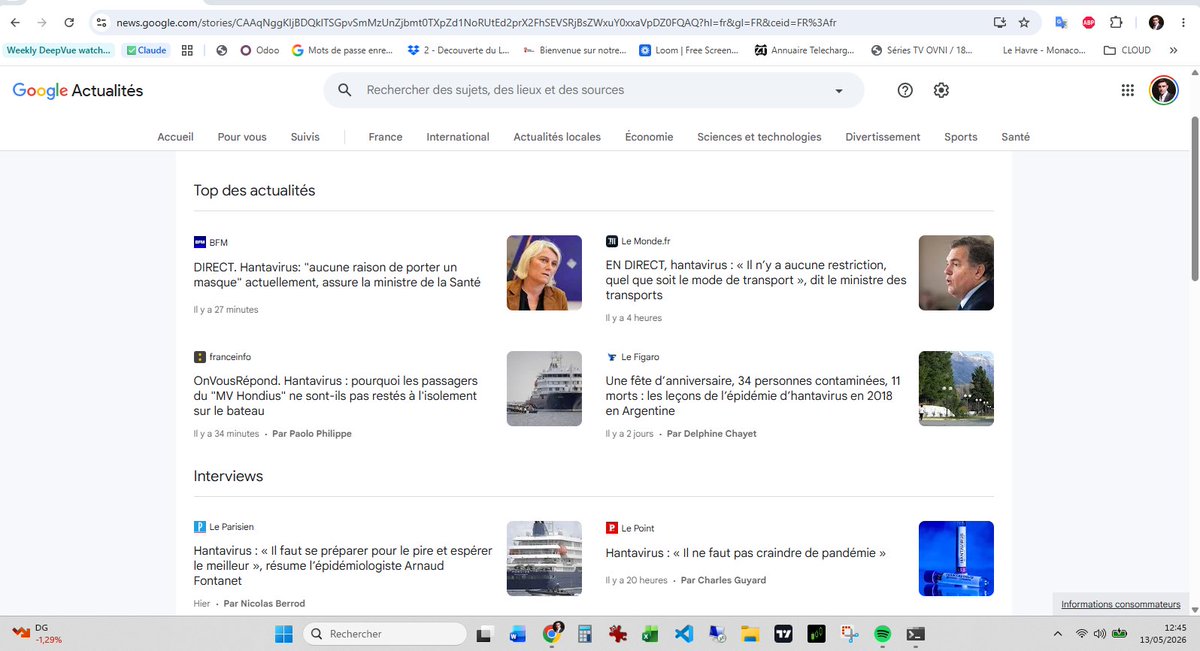Screen dimensions: 1200x651
Task: Click the franceinfo source name
Action: pyautogui.click(x=231, y=357)
